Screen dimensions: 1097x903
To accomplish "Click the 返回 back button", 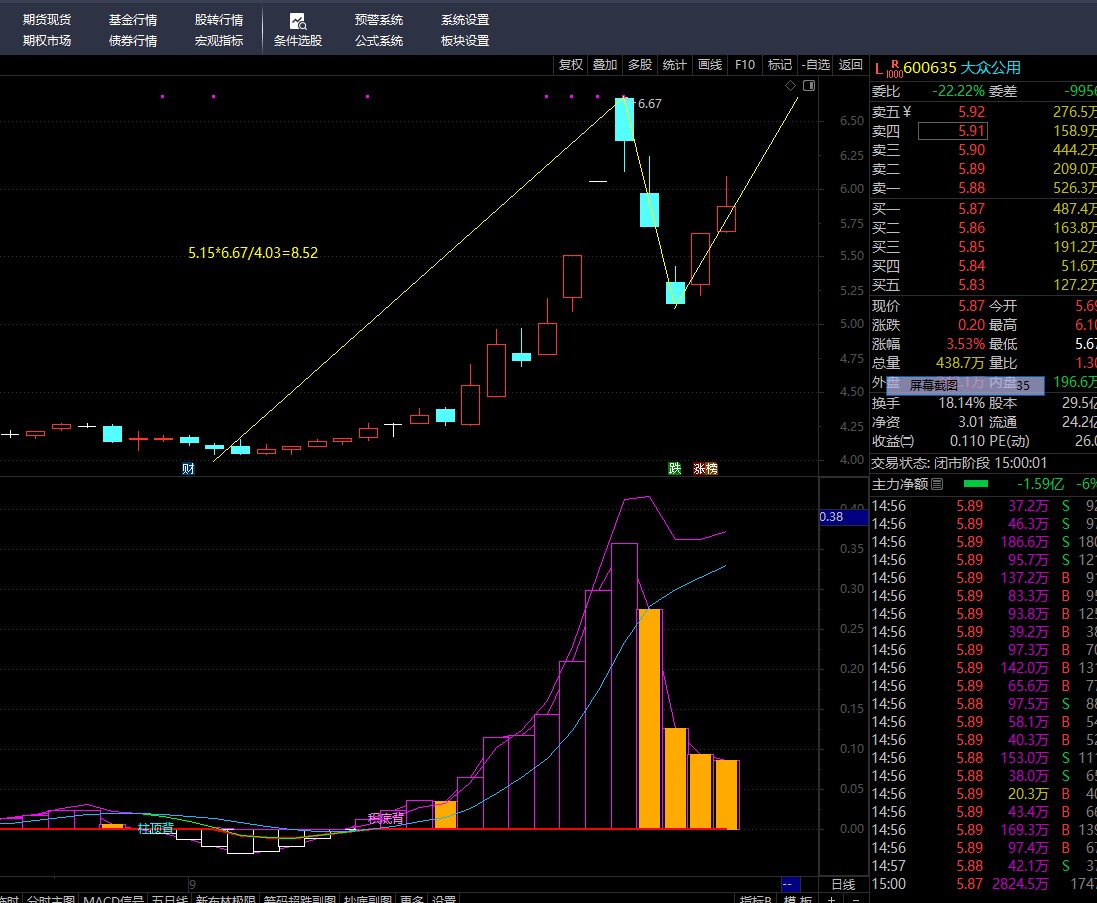I will tap(851, 64).
